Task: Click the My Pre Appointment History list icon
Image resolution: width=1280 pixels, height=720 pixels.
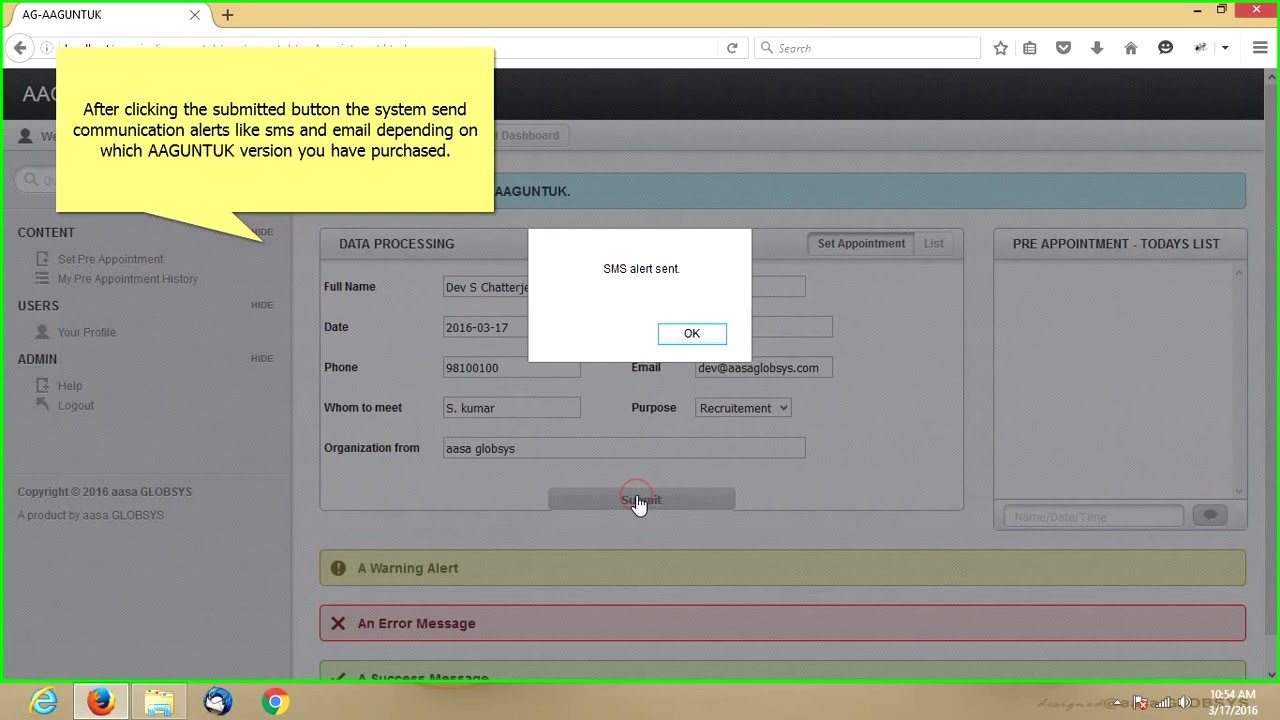Action: tap(42, 278)
